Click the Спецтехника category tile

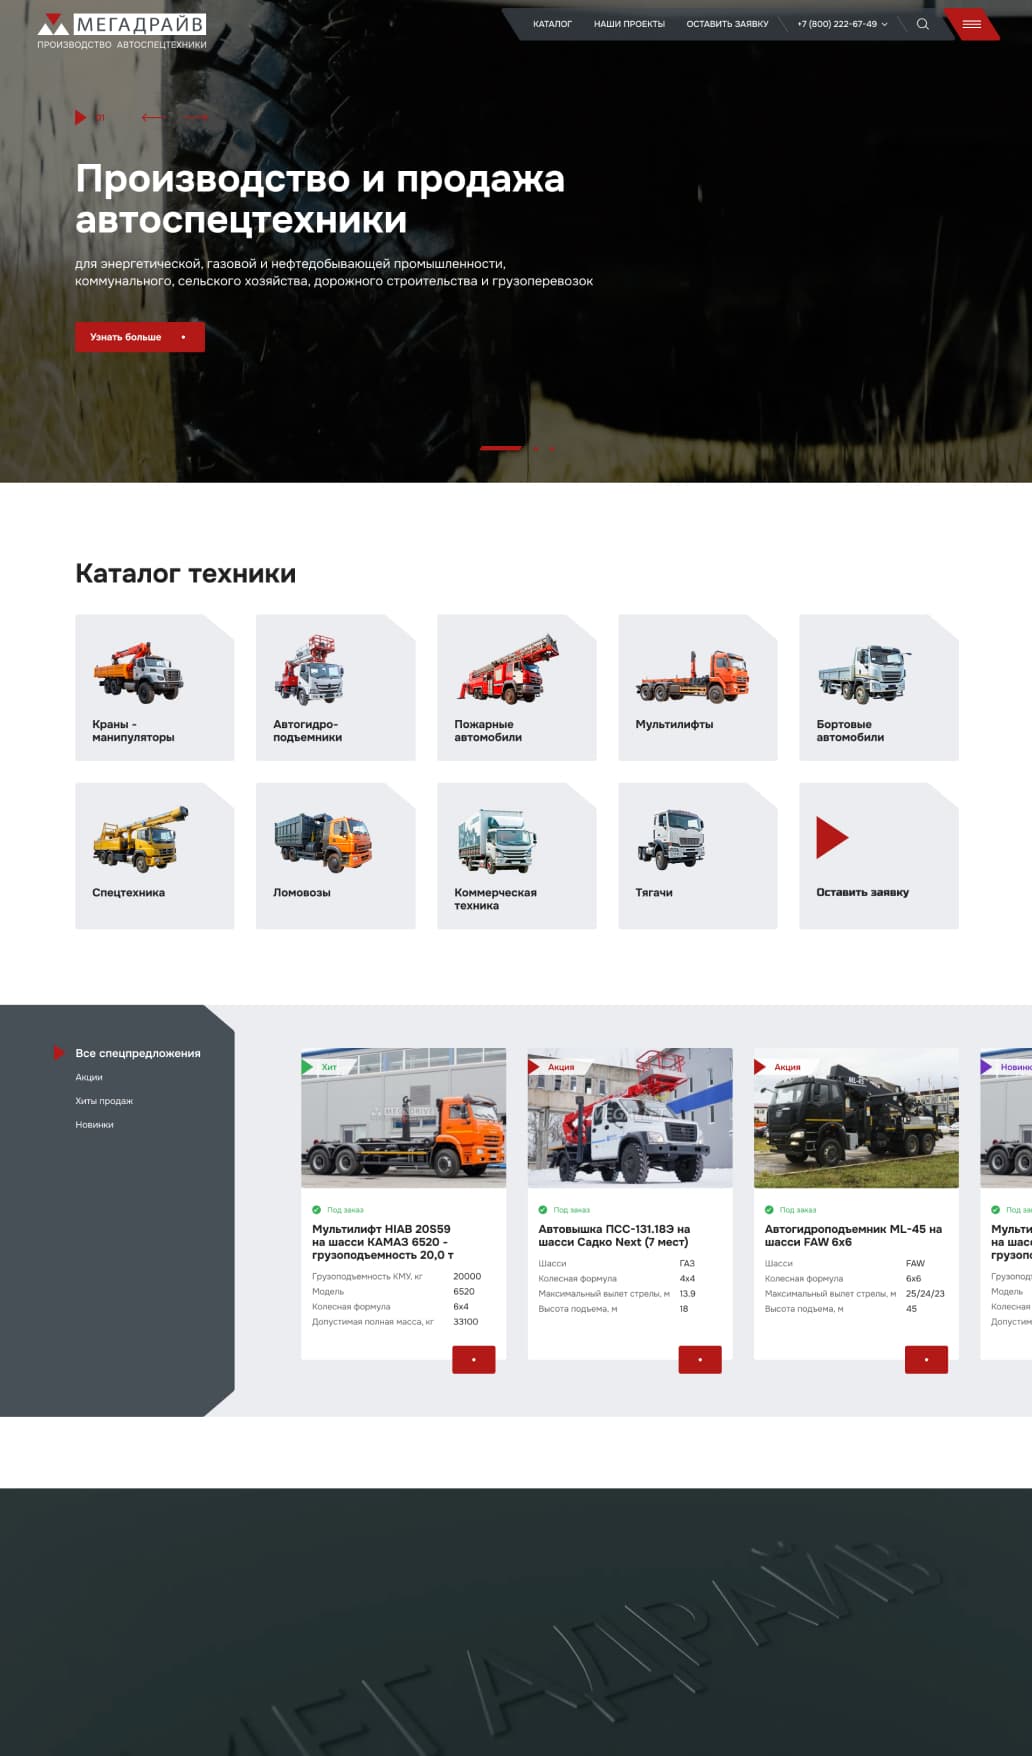155,856
